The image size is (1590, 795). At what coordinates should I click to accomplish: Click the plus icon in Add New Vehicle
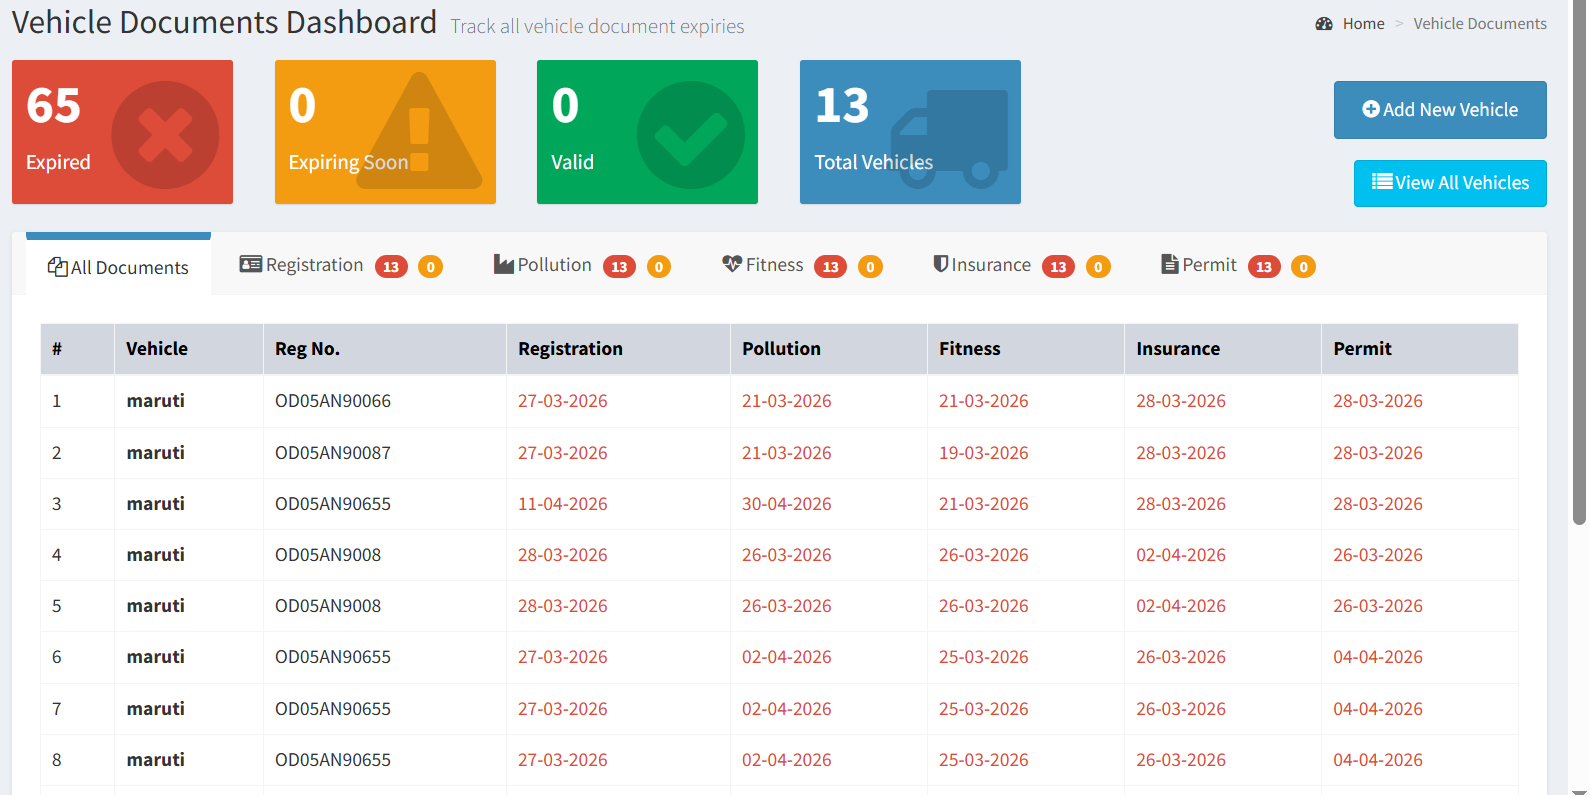[x=1371, y=109]
